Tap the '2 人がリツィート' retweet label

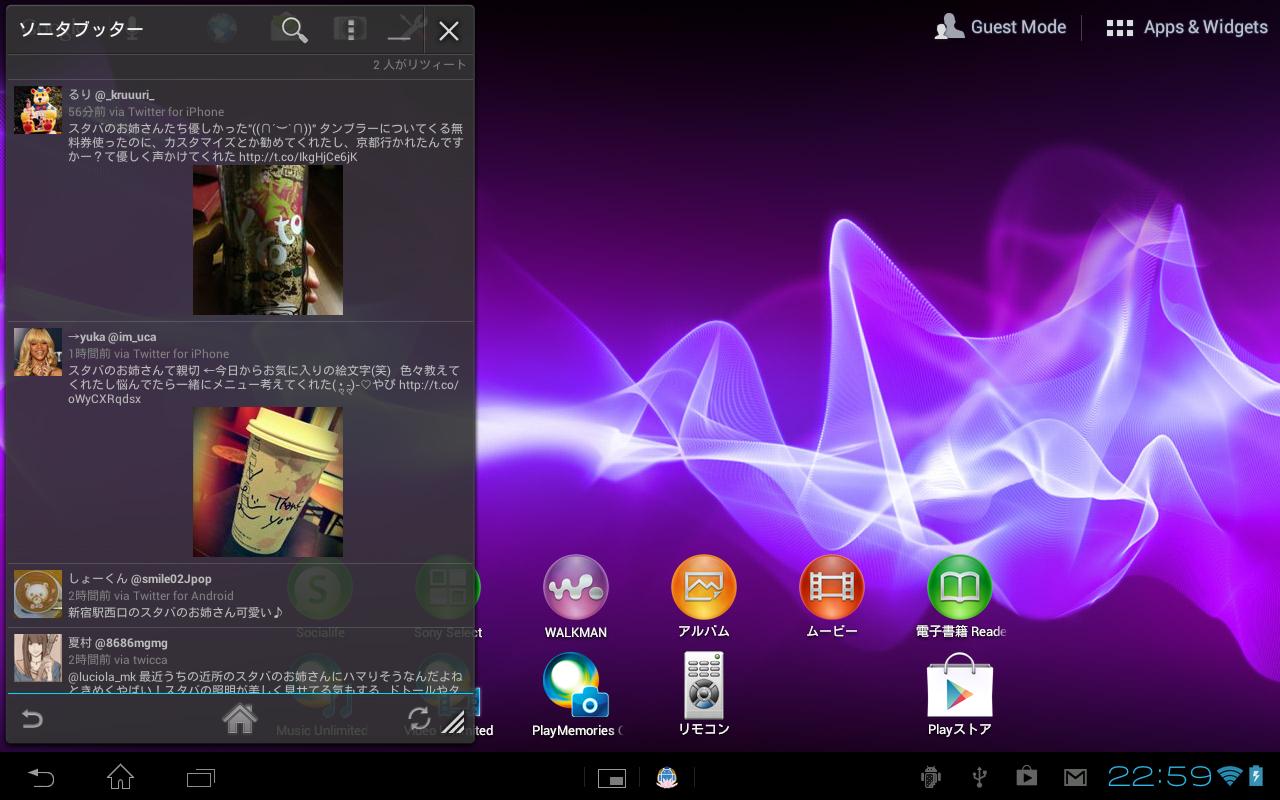420,65
